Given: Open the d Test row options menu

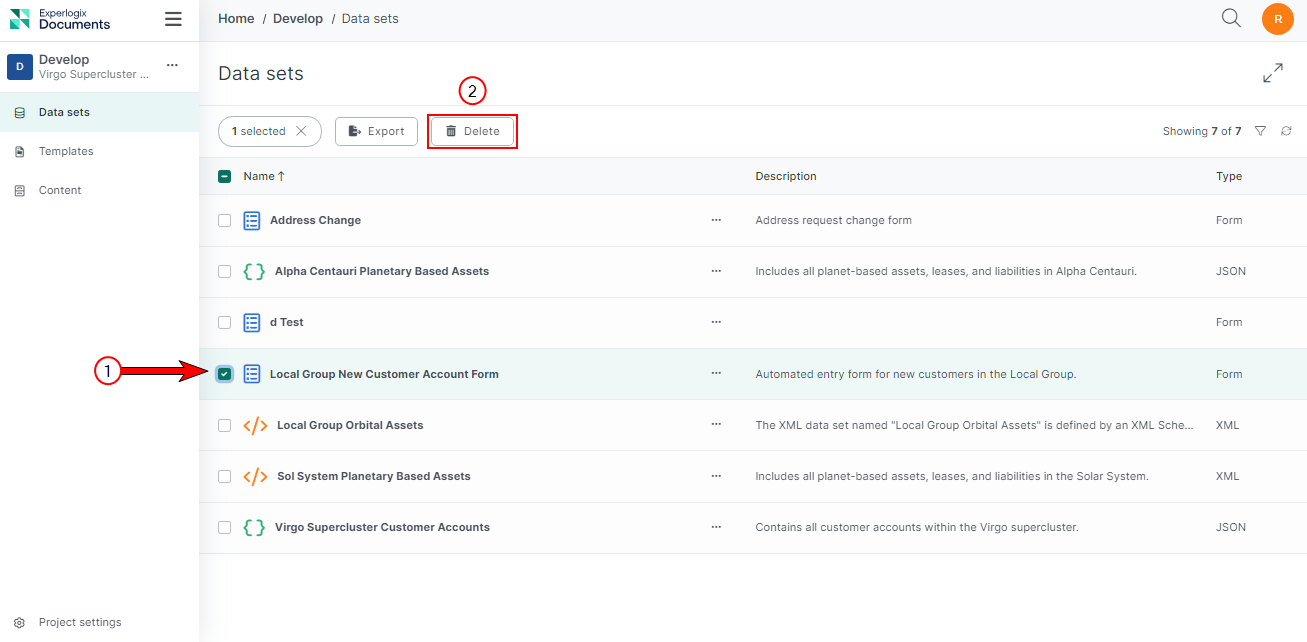Looking at the screenshot, I should click(x=716, y=322).
